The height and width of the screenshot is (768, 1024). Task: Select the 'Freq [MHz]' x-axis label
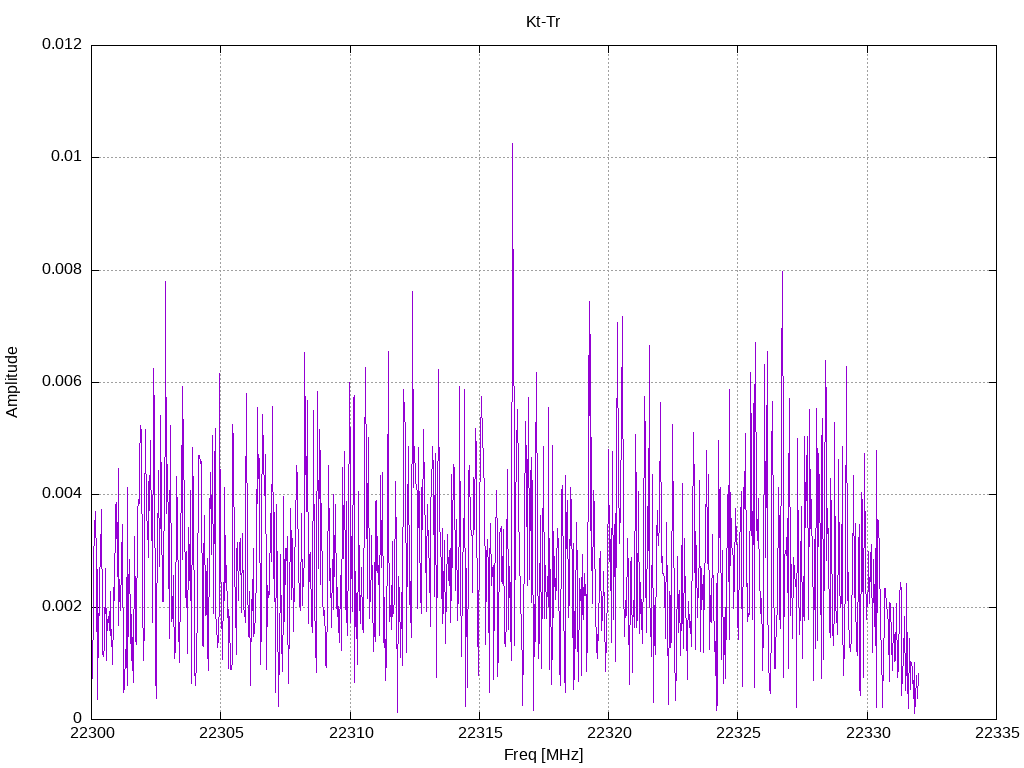click(543, 755)
